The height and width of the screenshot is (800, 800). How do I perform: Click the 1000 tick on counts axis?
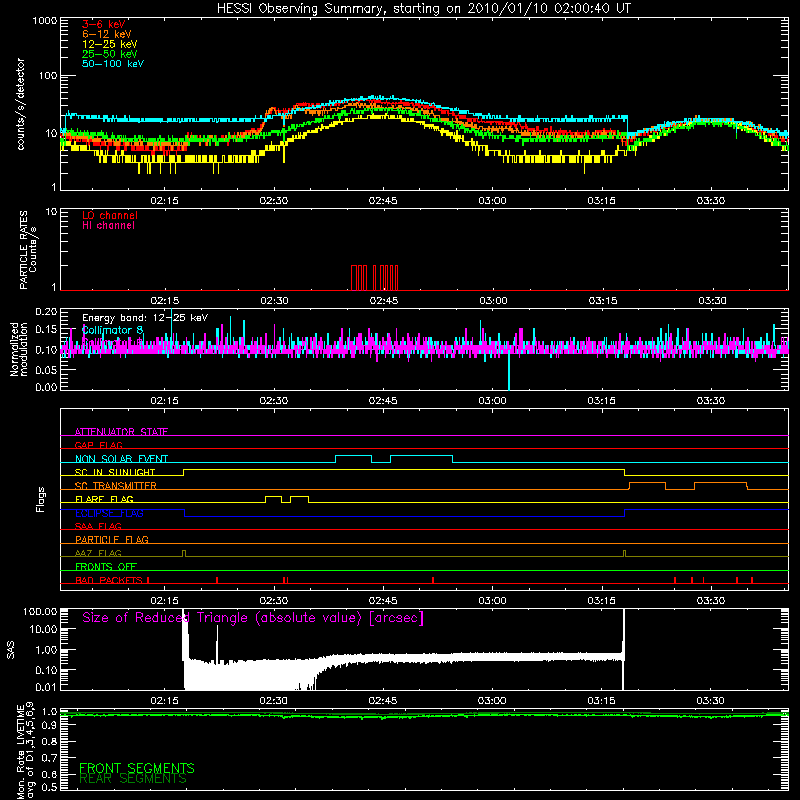click(x=45, y=21)
